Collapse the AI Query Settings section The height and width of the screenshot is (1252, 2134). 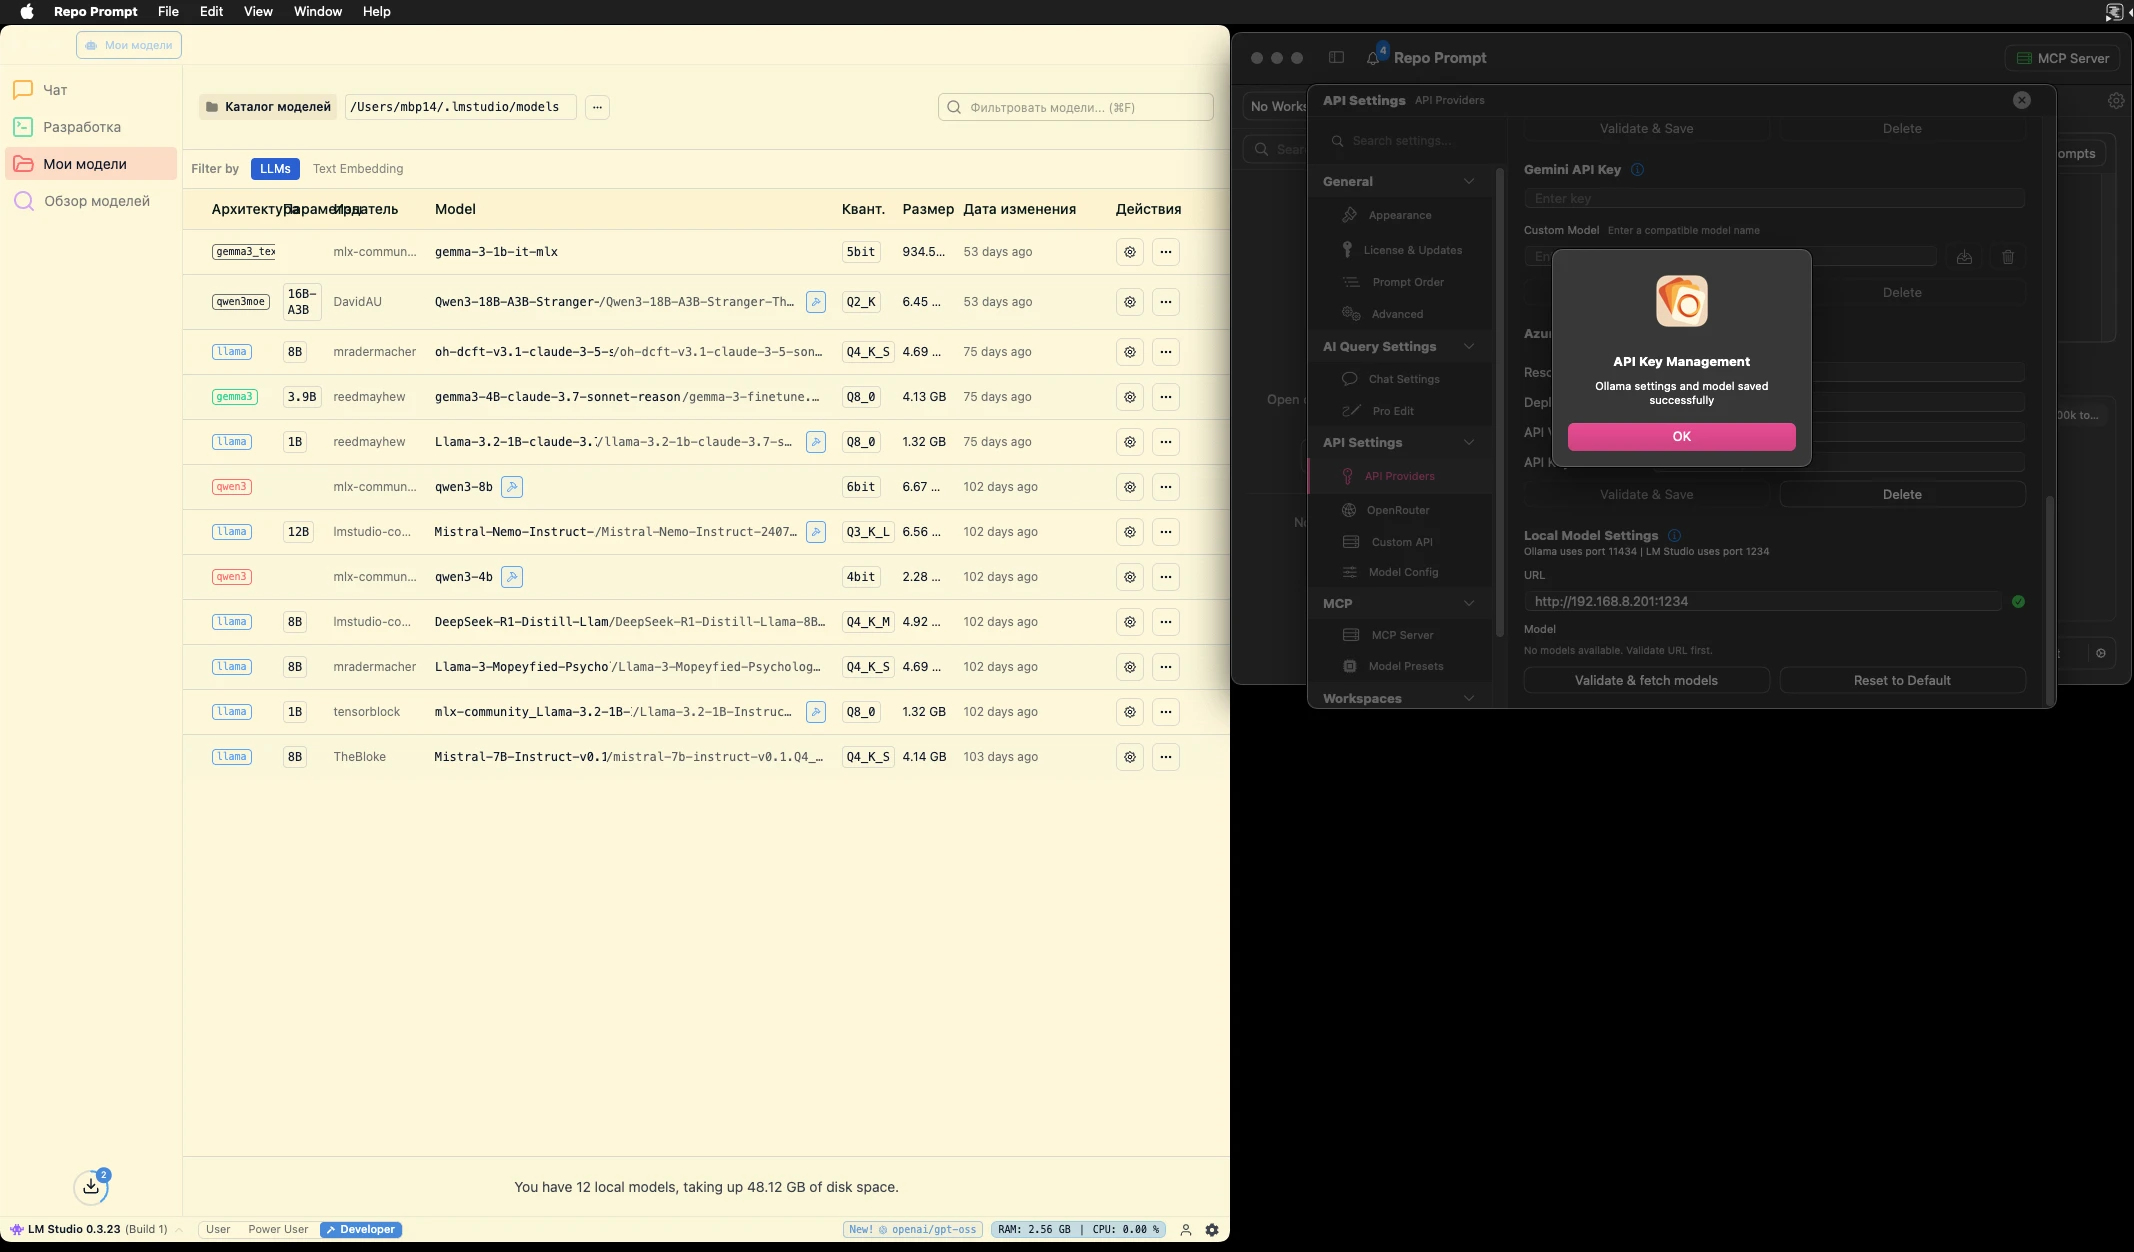(x=1469, y=347)
